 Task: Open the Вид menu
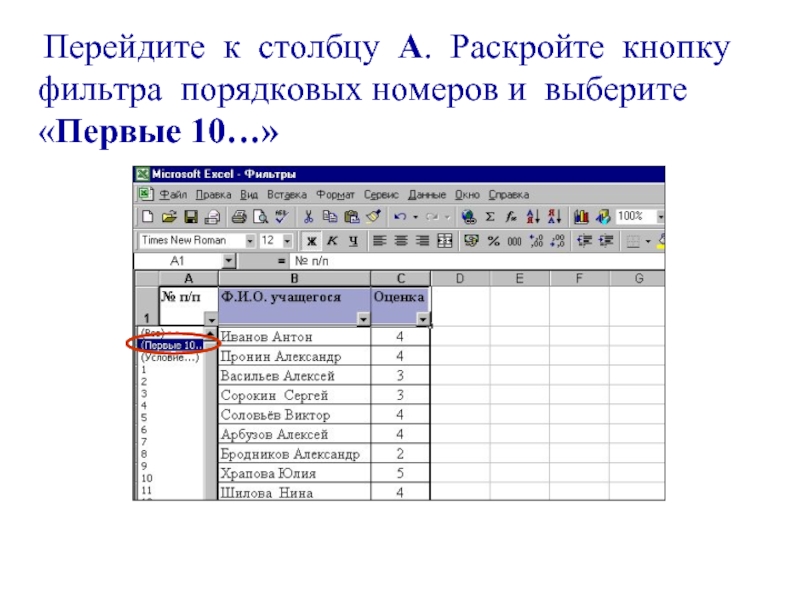[249, 194]
